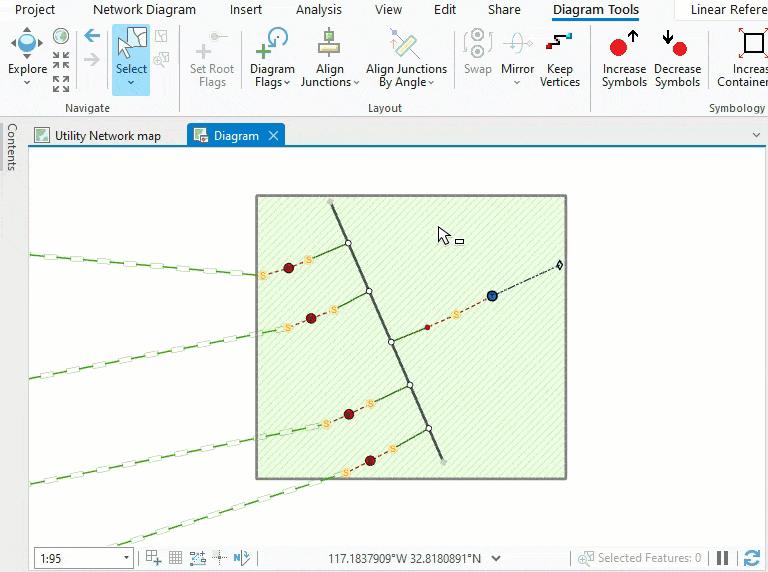The image size is (768, 572).
Task: Click the small red junction dot
Action: point(427,327)
